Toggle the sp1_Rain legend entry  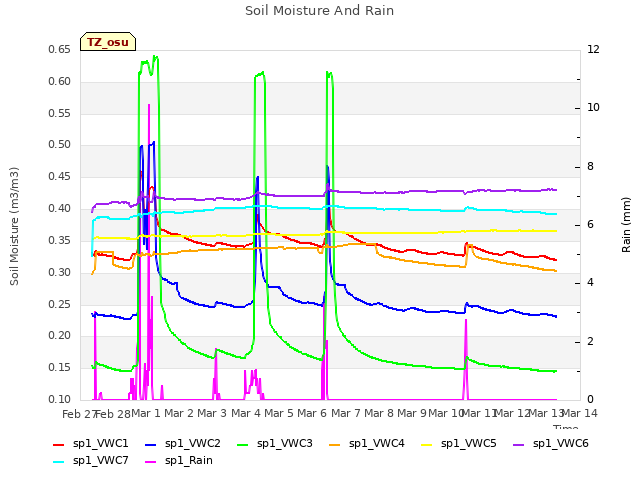(179, 461)
